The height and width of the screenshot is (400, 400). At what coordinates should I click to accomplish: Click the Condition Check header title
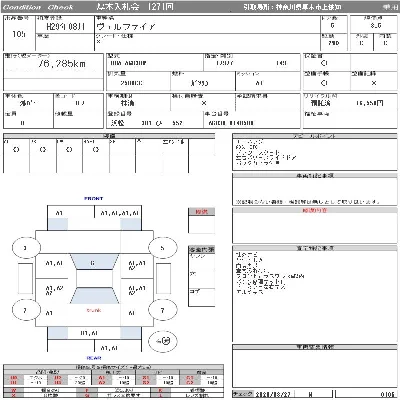(x=38, y=7)
